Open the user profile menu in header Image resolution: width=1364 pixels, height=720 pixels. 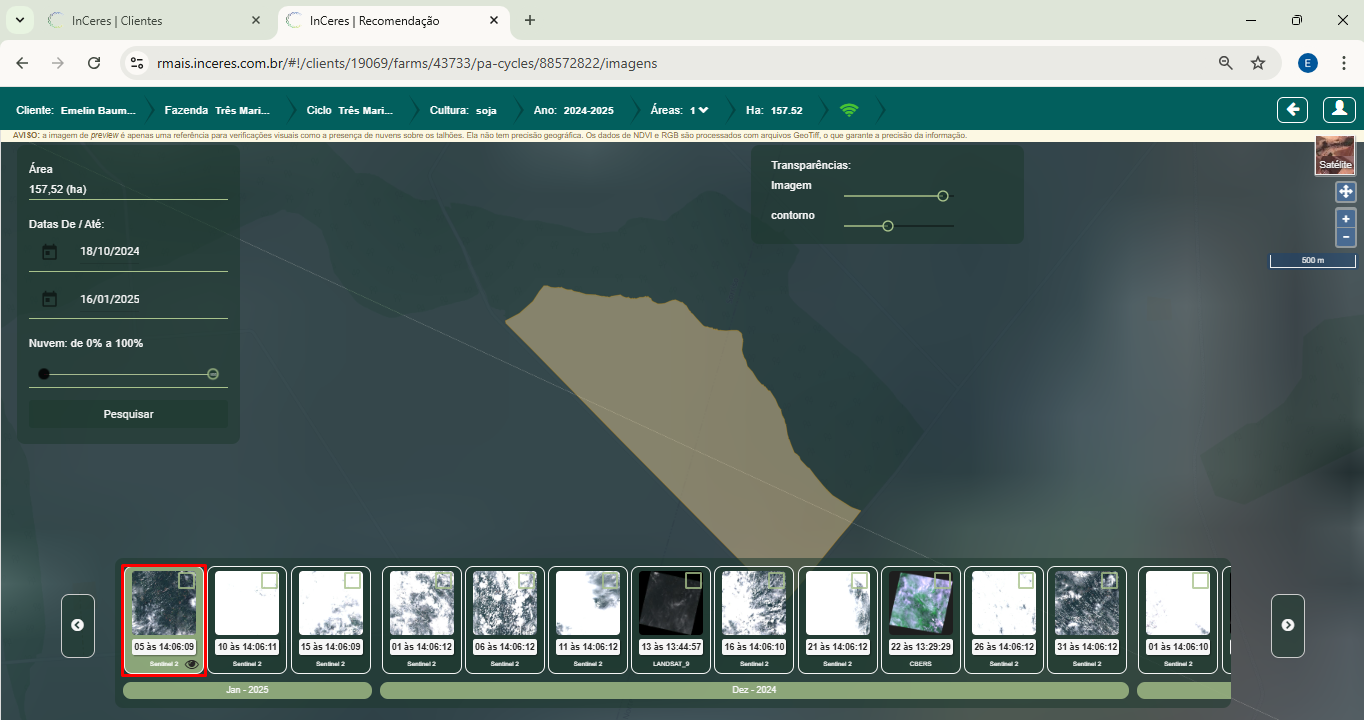tap(1339, 110)
